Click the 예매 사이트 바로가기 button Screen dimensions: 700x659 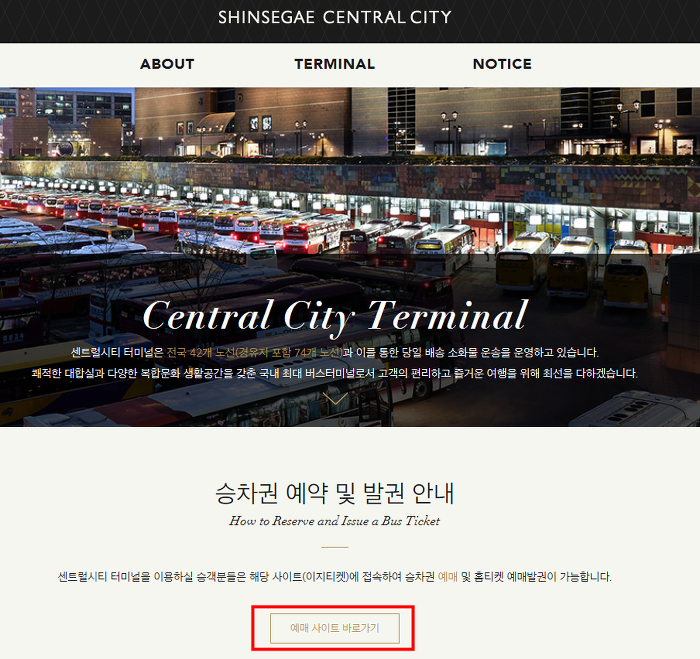[x=334, y=628]
